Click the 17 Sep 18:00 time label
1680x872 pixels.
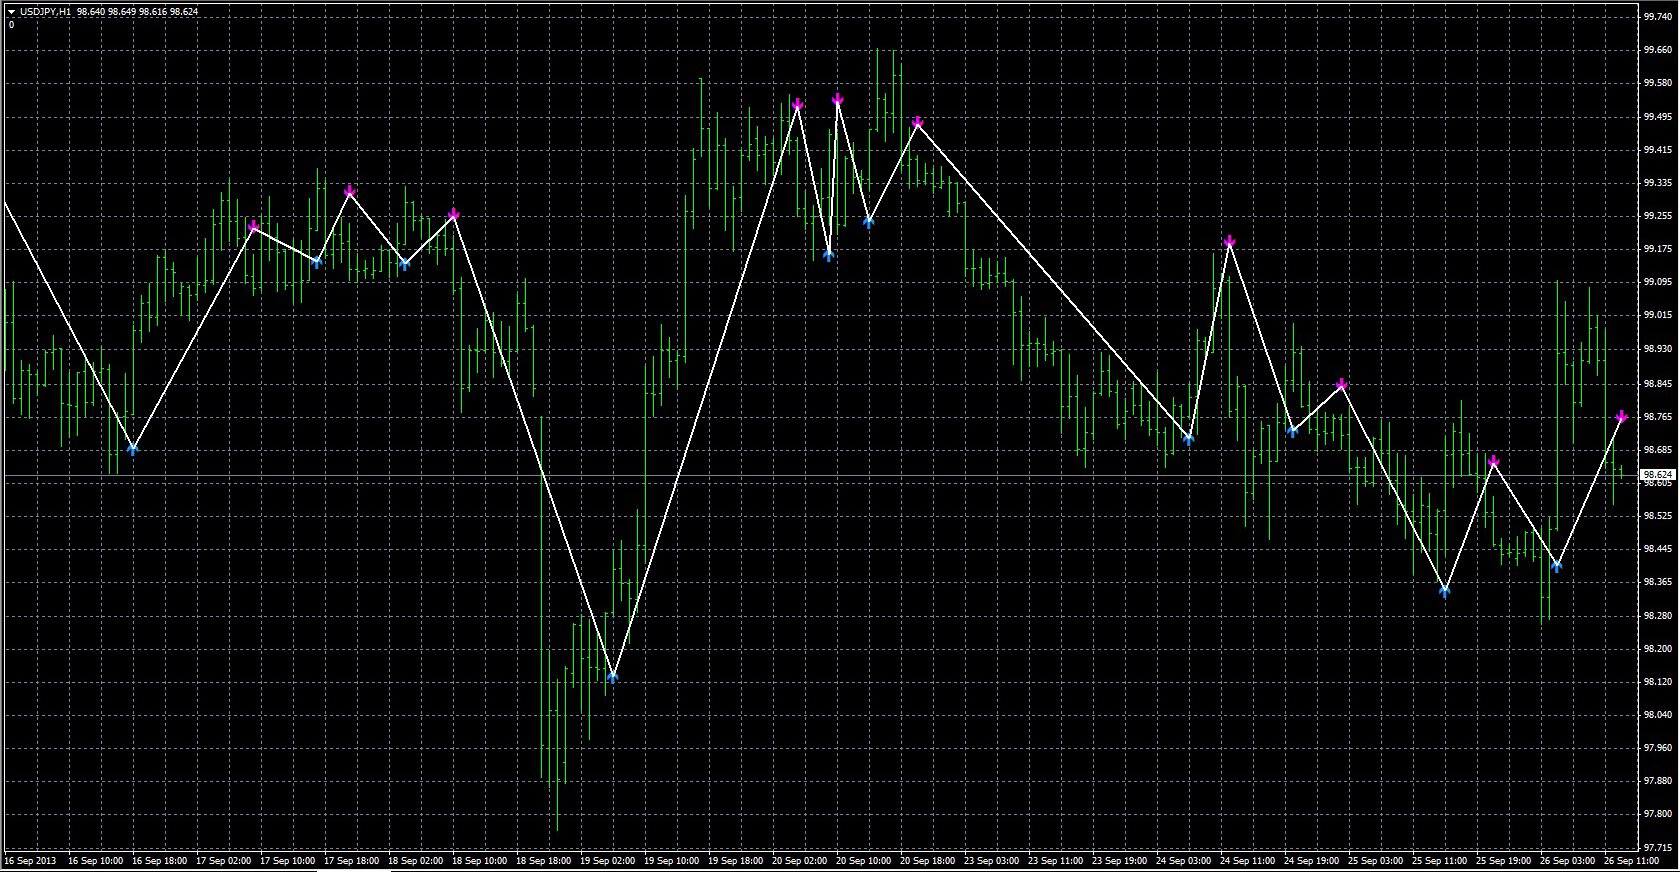pyautogui.click(x=351, y=860)
